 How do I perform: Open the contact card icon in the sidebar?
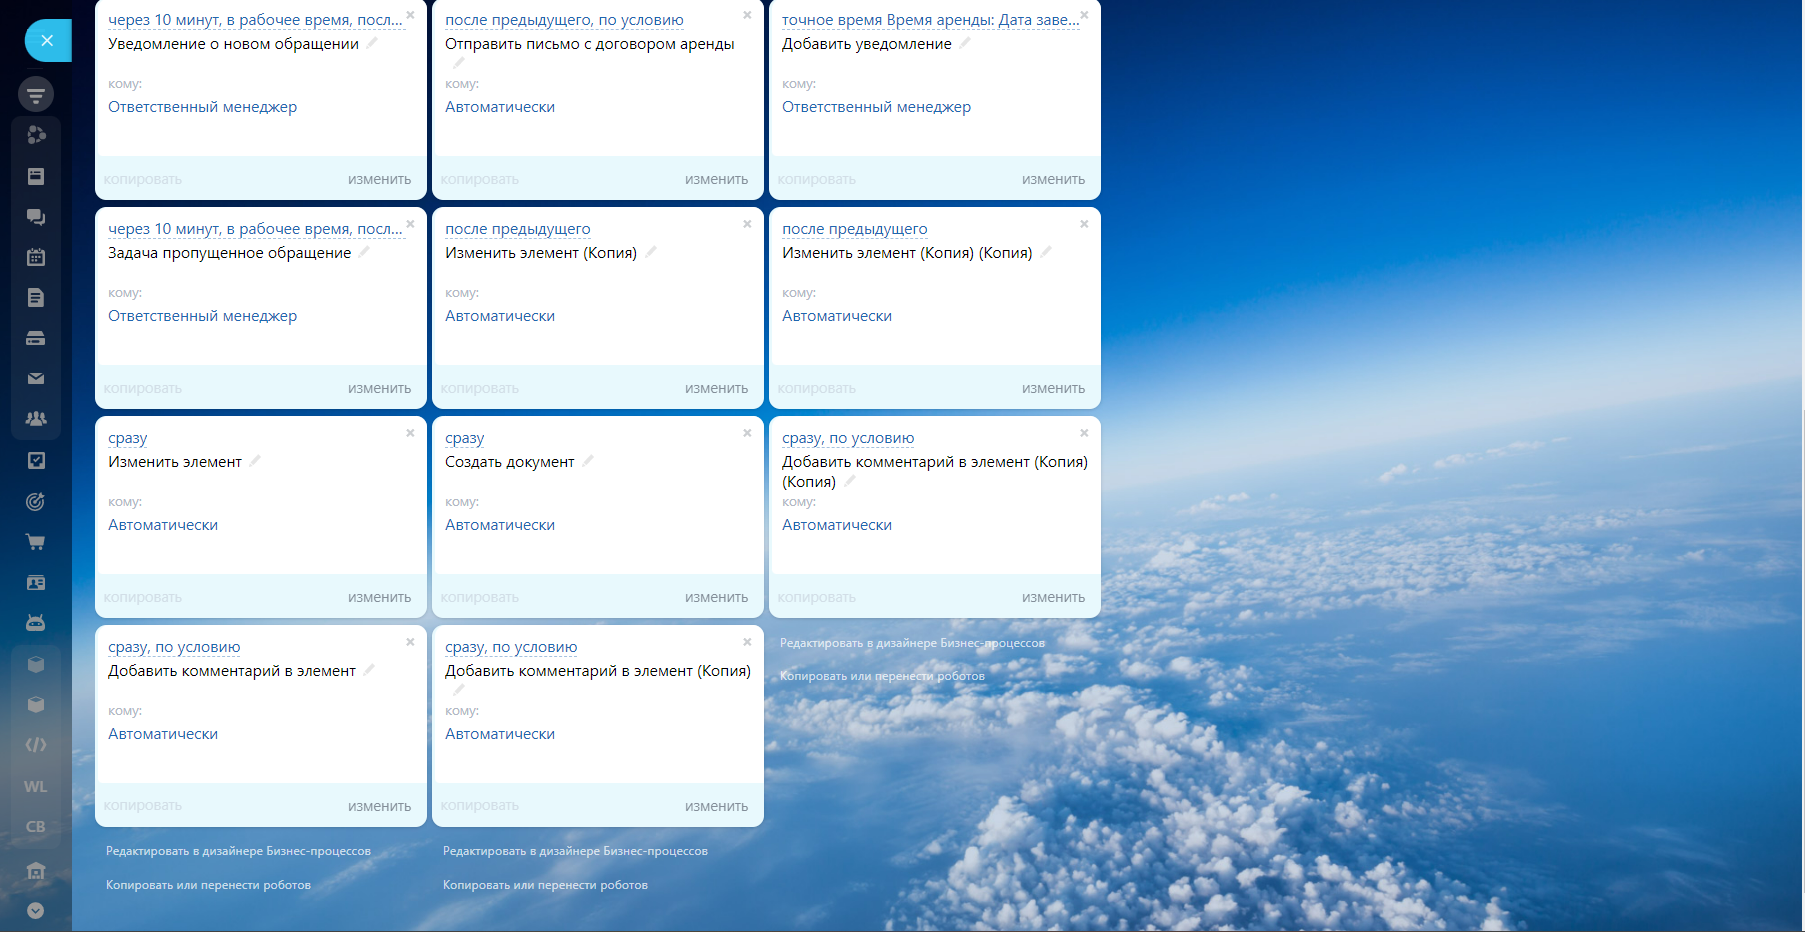tap(36, 582)
